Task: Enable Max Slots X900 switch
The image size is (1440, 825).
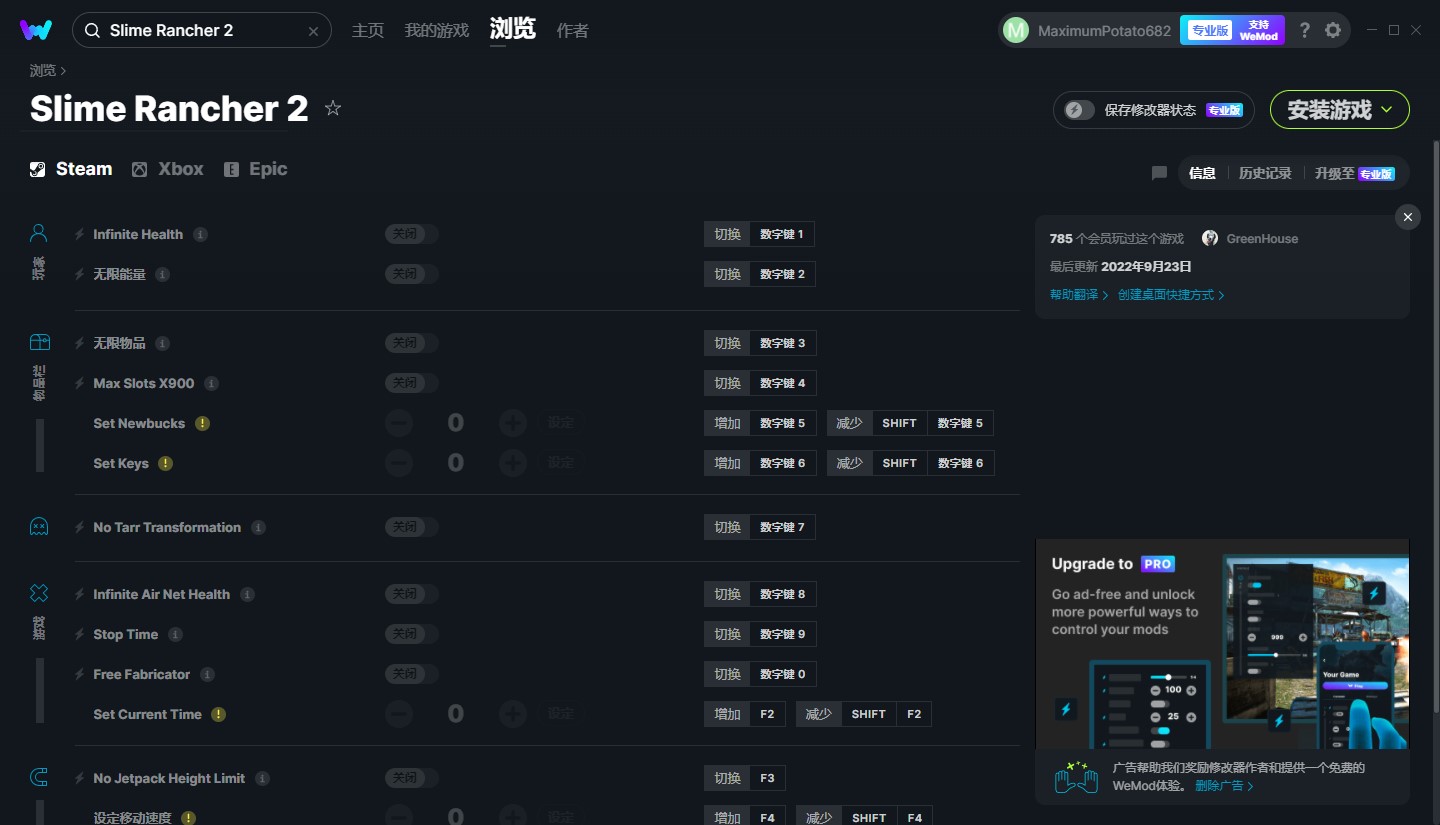Action: 411,383
